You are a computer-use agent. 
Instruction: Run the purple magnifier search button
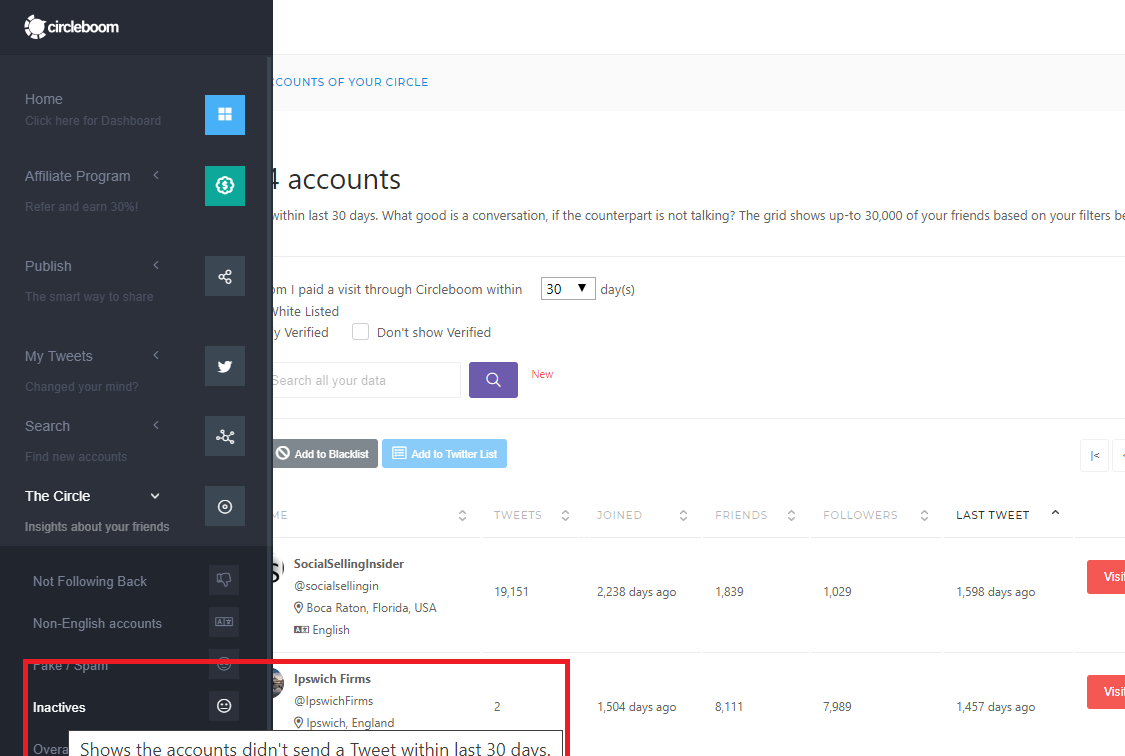point(494,380)
